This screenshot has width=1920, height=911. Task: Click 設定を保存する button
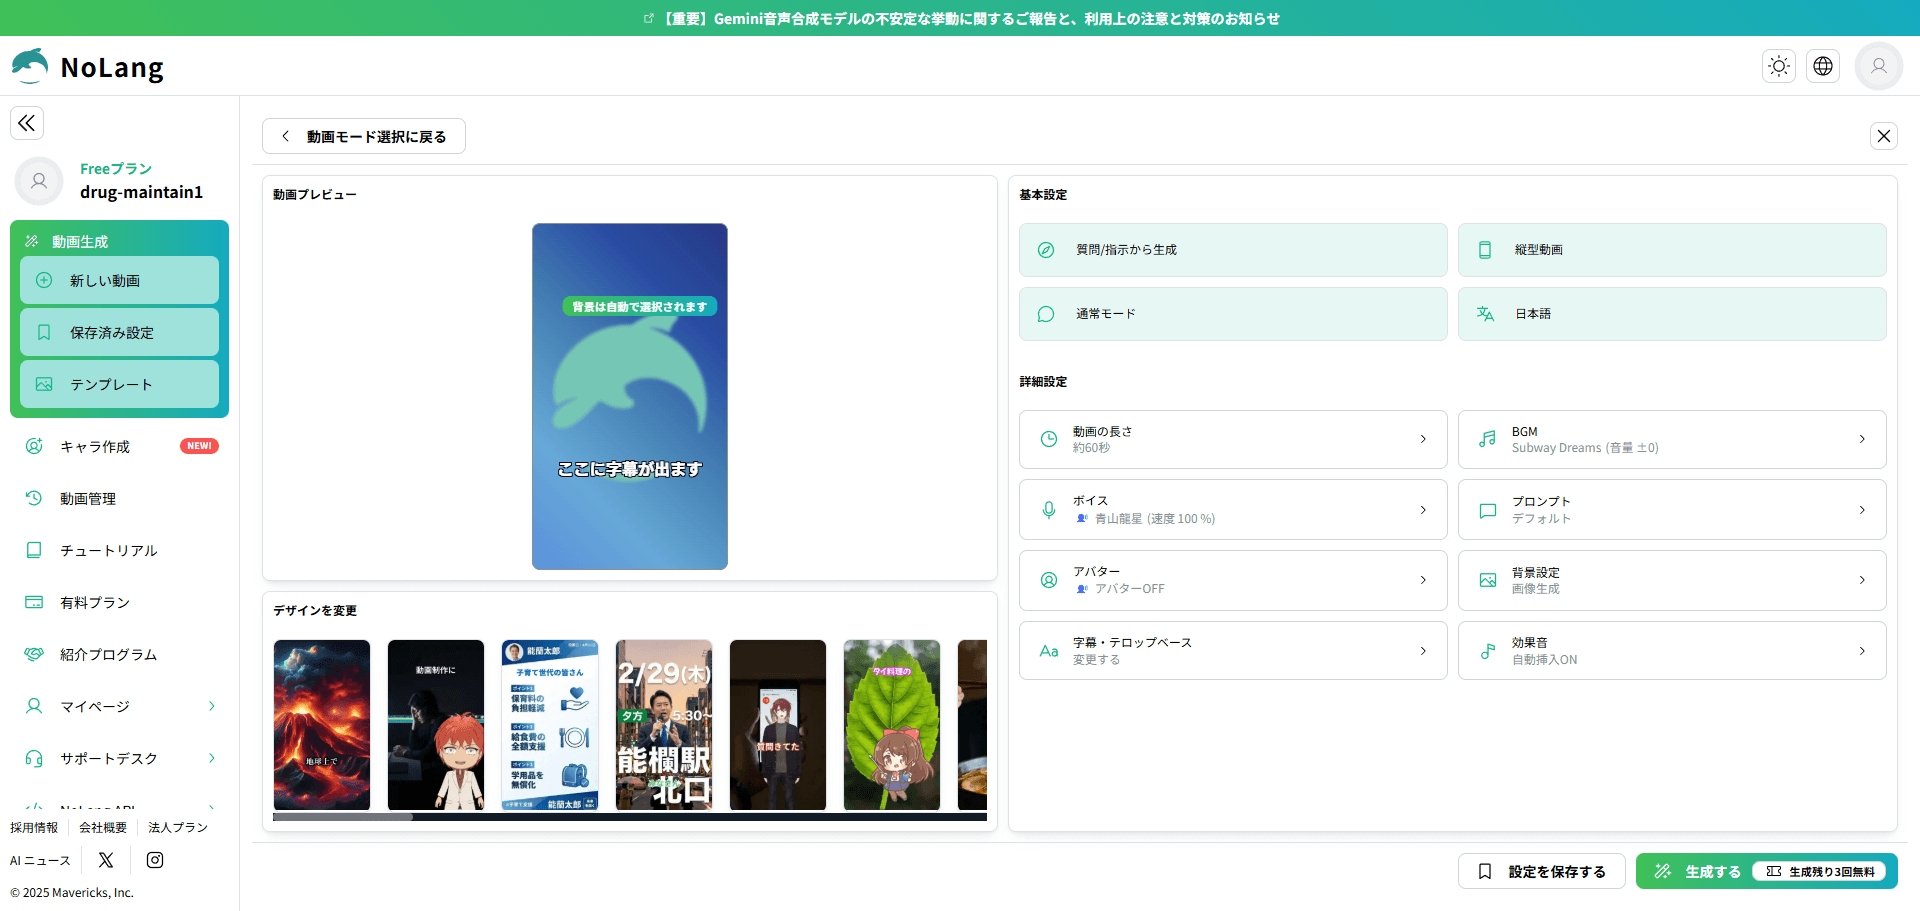tap(1541, 872)
